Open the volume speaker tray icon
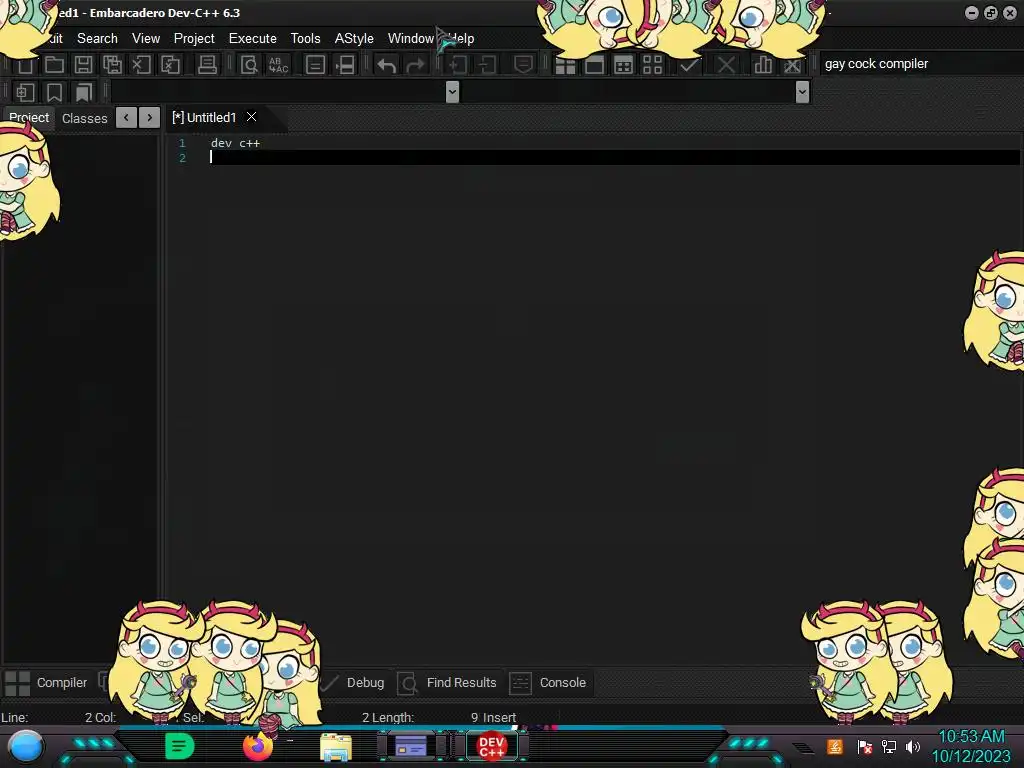The height and width of the screenshot is (768, 1024). [x=913, y=747]
